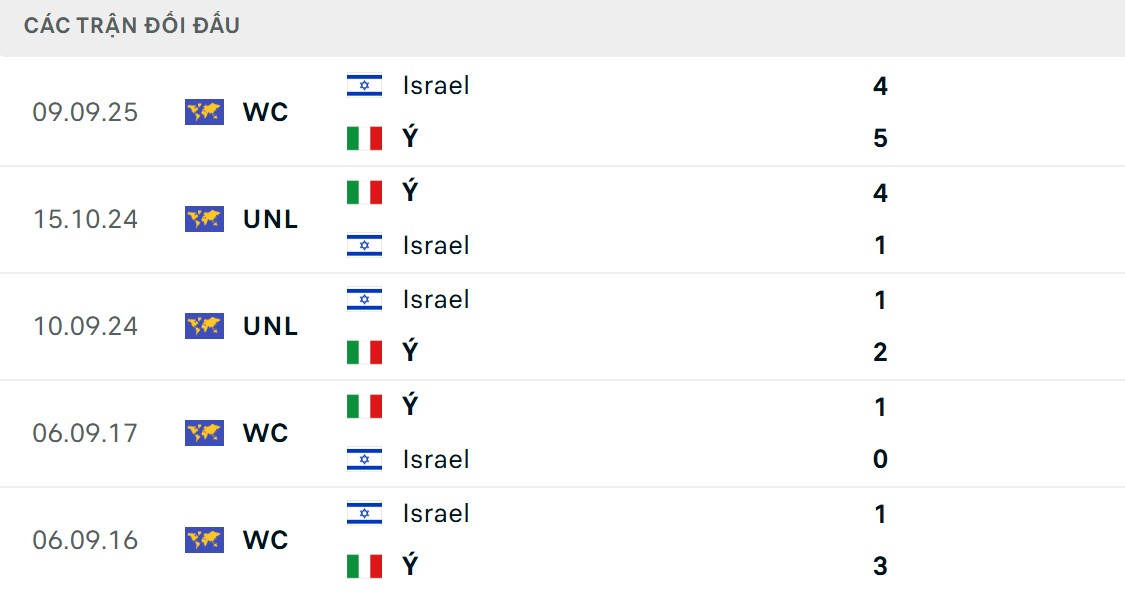This screenshot has height=592, width=1125.
Task: Click the date 06.09.16
Action: point(87,540)
